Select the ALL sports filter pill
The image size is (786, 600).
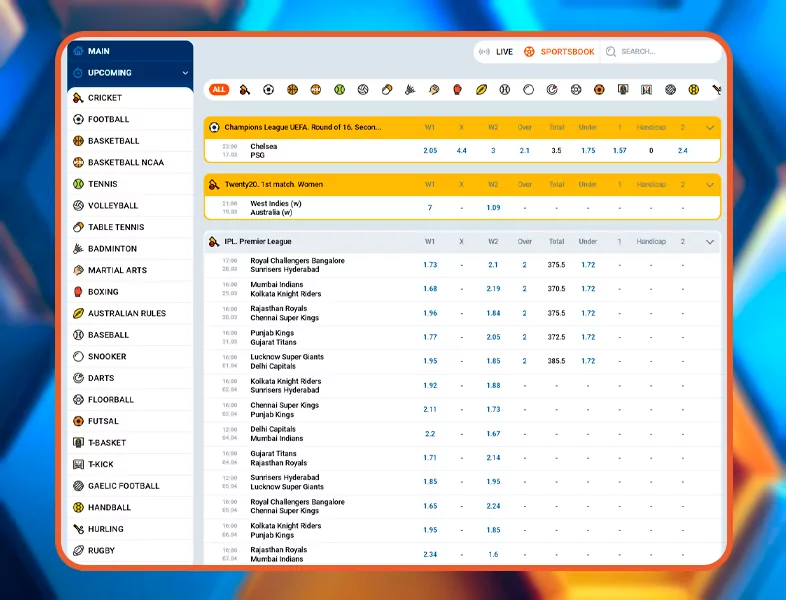coord(219,89)
